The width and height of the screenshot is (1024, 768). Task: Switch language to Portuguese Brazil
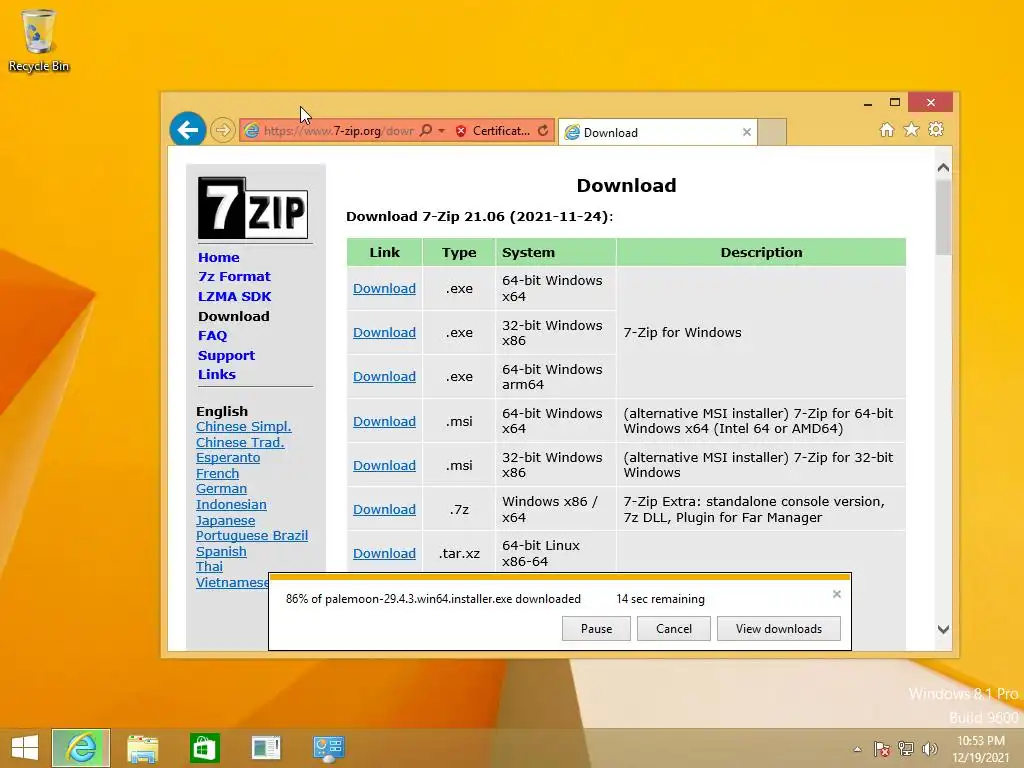[x=252, y=536]
